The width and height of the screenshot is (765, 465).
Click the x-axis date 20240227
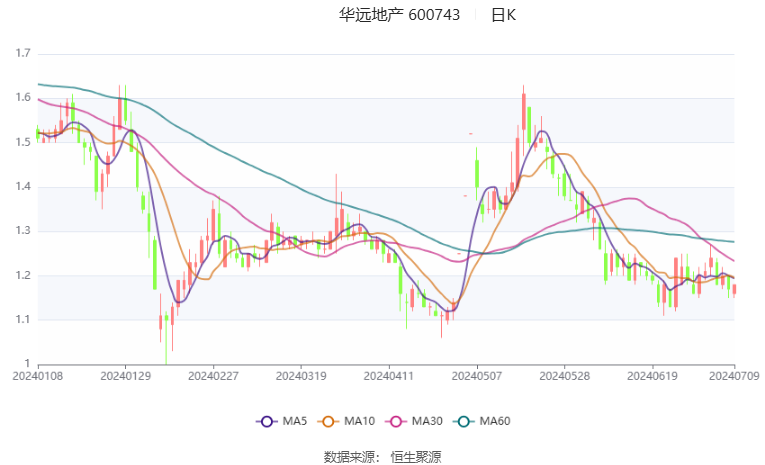point(213,376)
